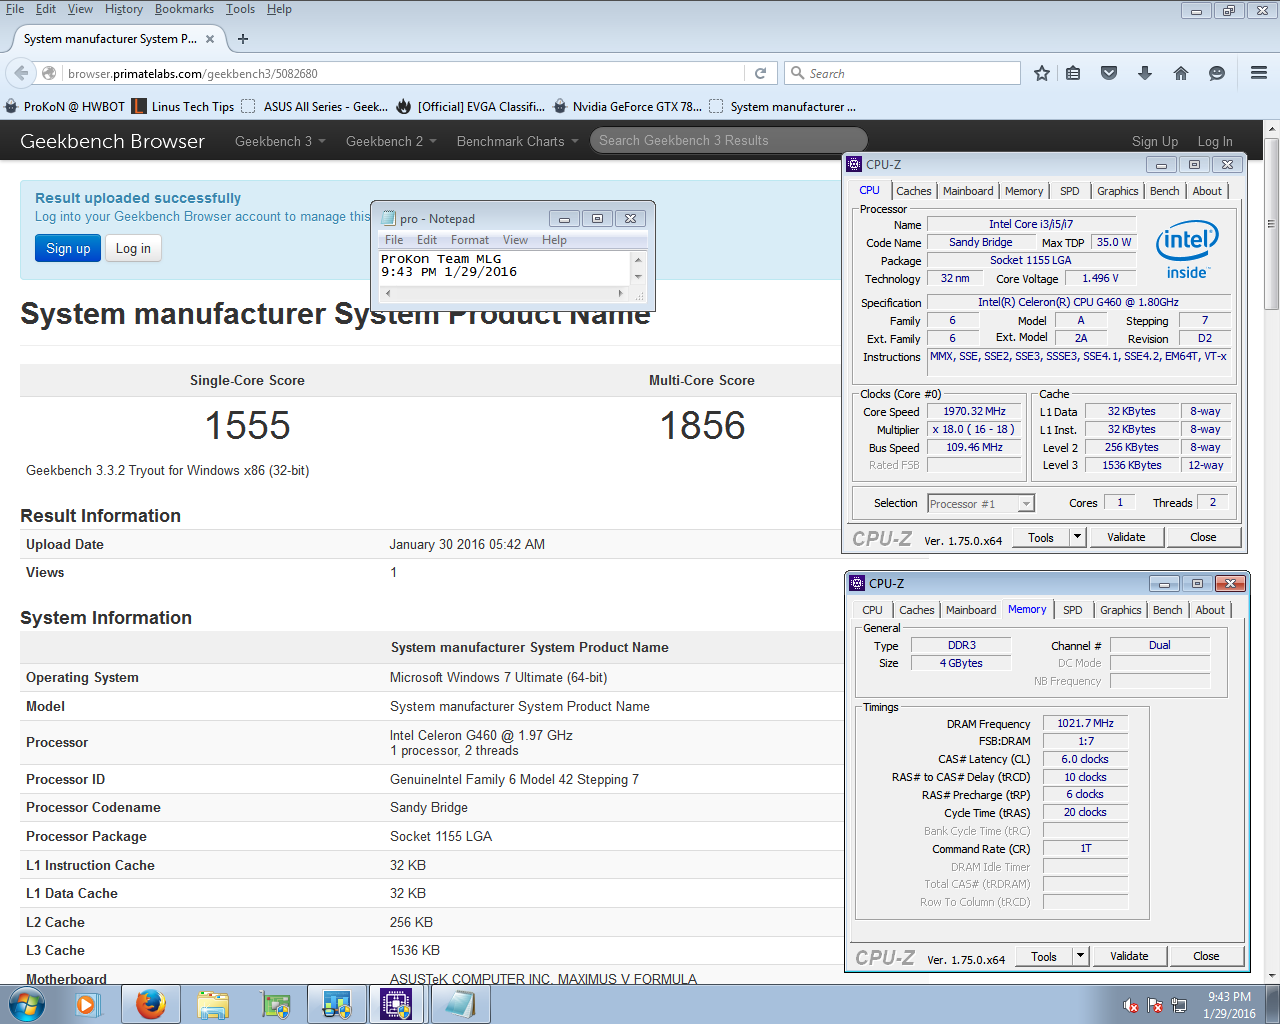This screenshot has width=1280, height=1024.
Task: Expand the Geekbench 2 dropdown
Action: click(391, 141)
